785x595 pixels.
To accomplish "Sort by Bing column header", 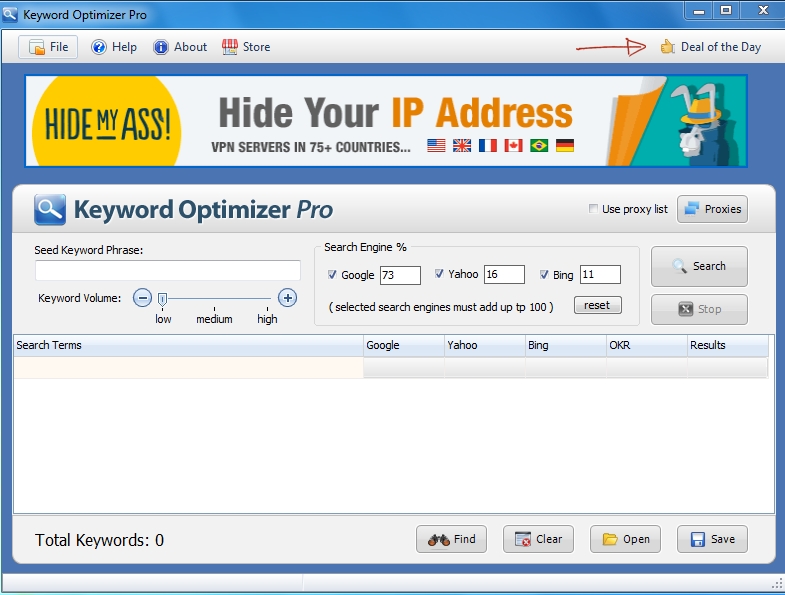I will click(566, 345).
